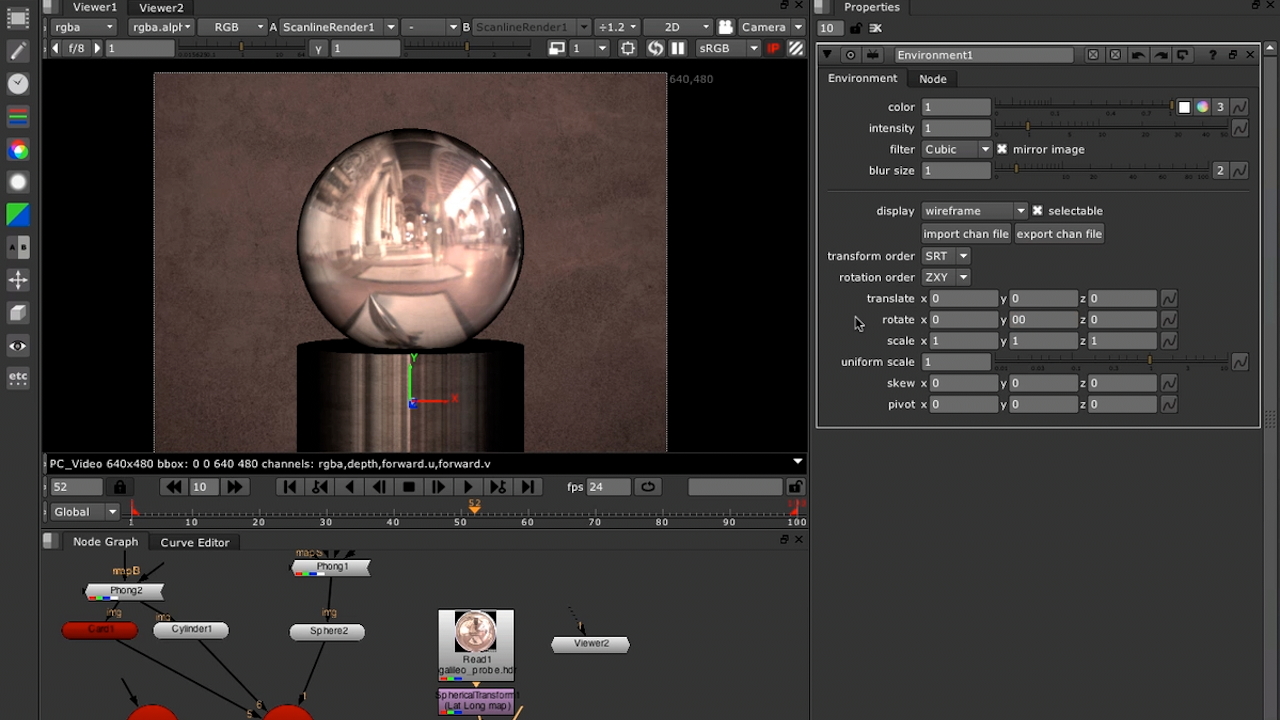Open help with the question mark icon
The width and height of the screenshot is (1280, 720).
tap(1212, 55)
